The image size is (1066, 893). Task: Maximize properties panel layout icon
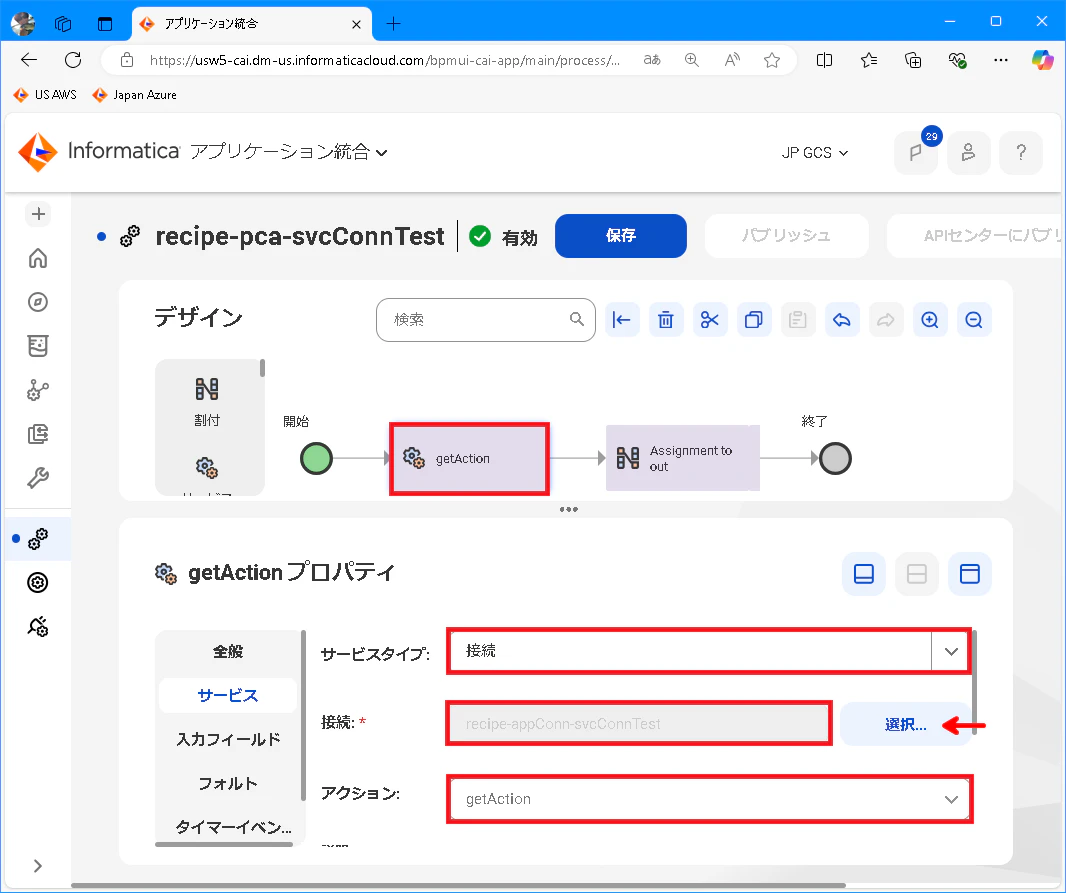[x=969, y=574]
